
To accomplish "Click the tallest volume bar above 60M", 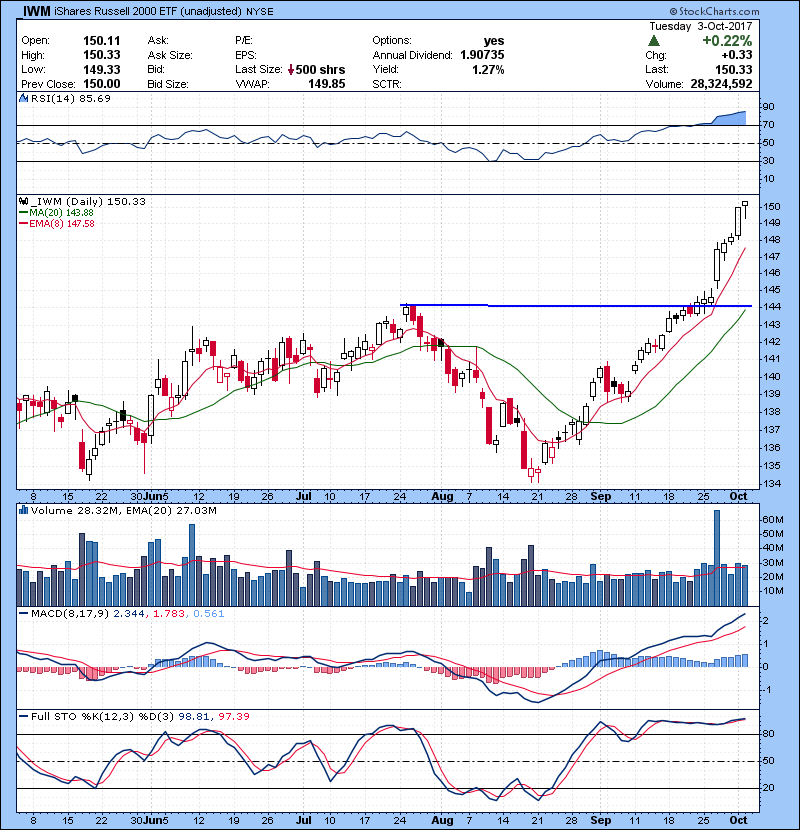I will 717,558.
